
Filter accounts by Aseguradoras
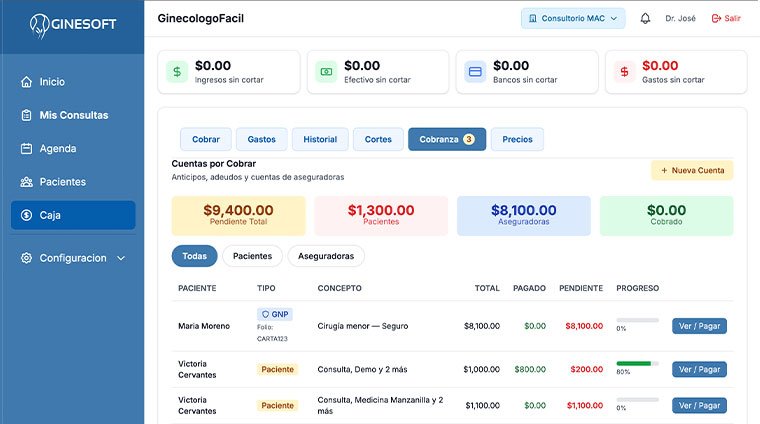326,256
